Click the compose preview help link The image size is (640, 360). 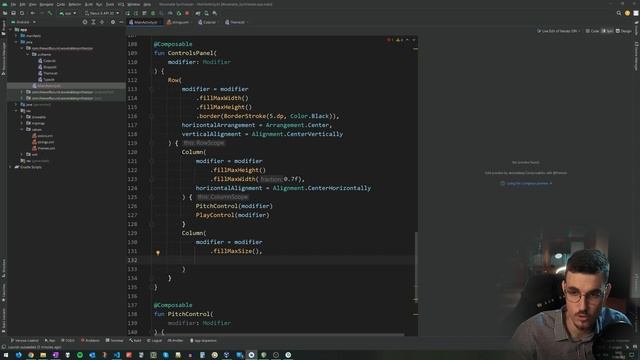coord(527,183)
